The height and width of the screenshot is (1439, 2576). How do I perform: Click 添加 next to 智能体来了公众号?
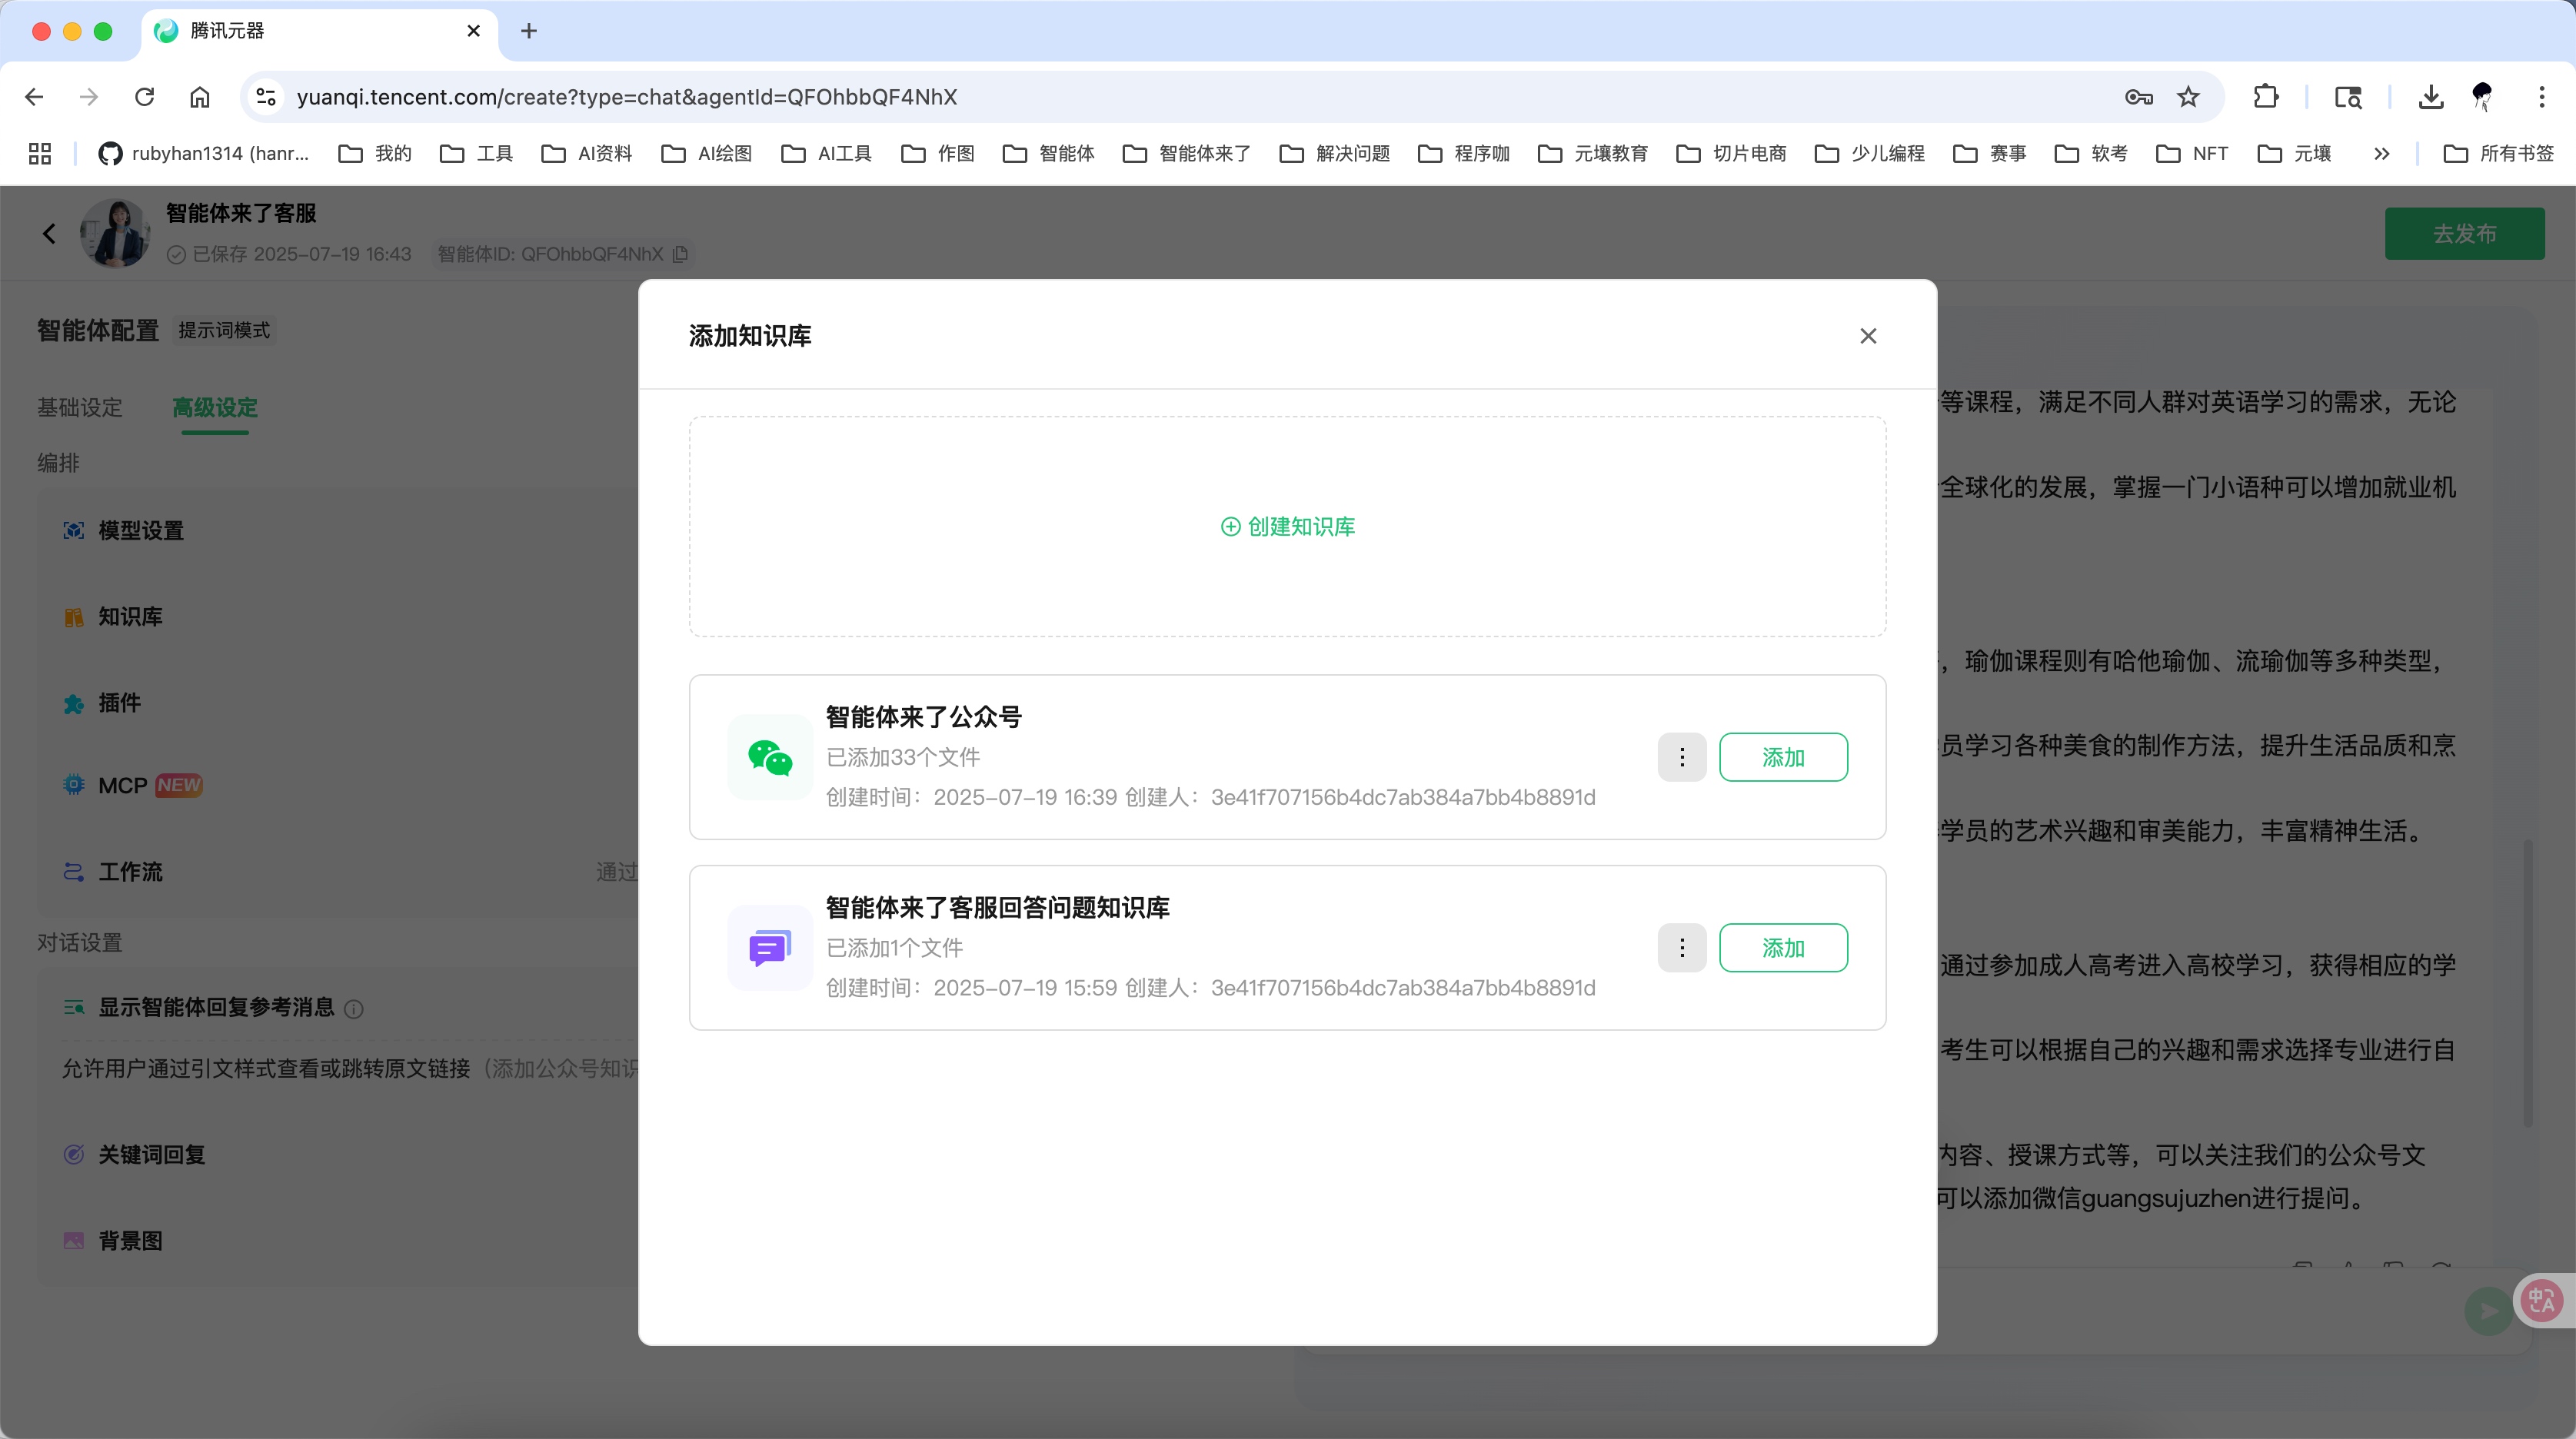1784,757
